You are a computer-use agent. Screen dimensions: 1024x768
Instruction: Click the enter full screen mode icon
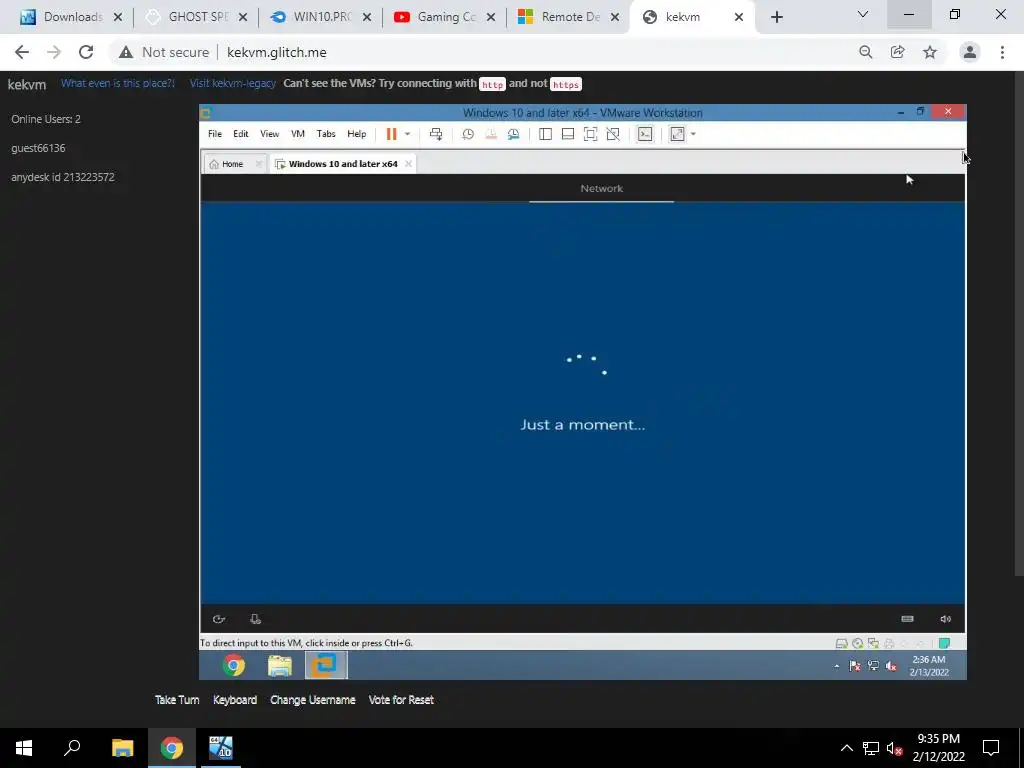590,134
